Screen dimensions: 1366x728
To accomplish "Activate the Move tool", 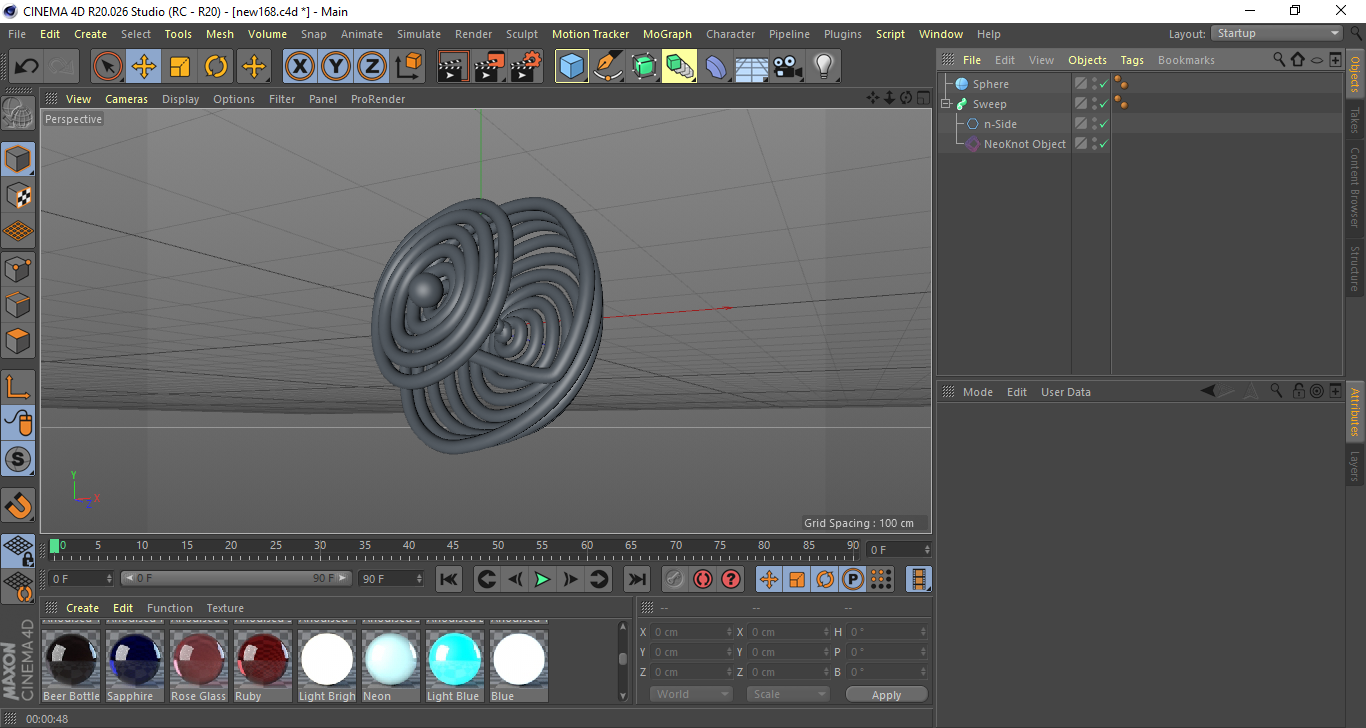I will tap(144, 67).
